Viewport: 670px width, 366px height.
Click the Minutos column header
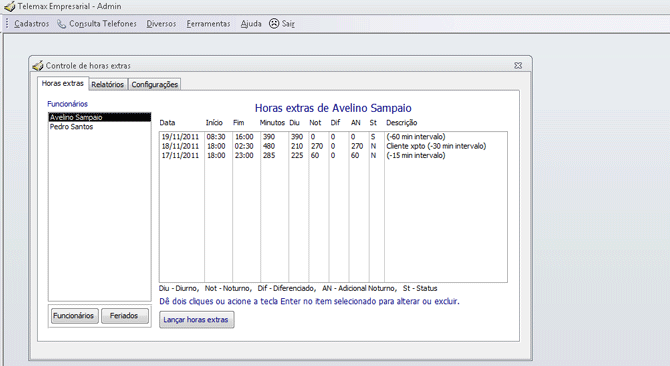coord(272,123)
